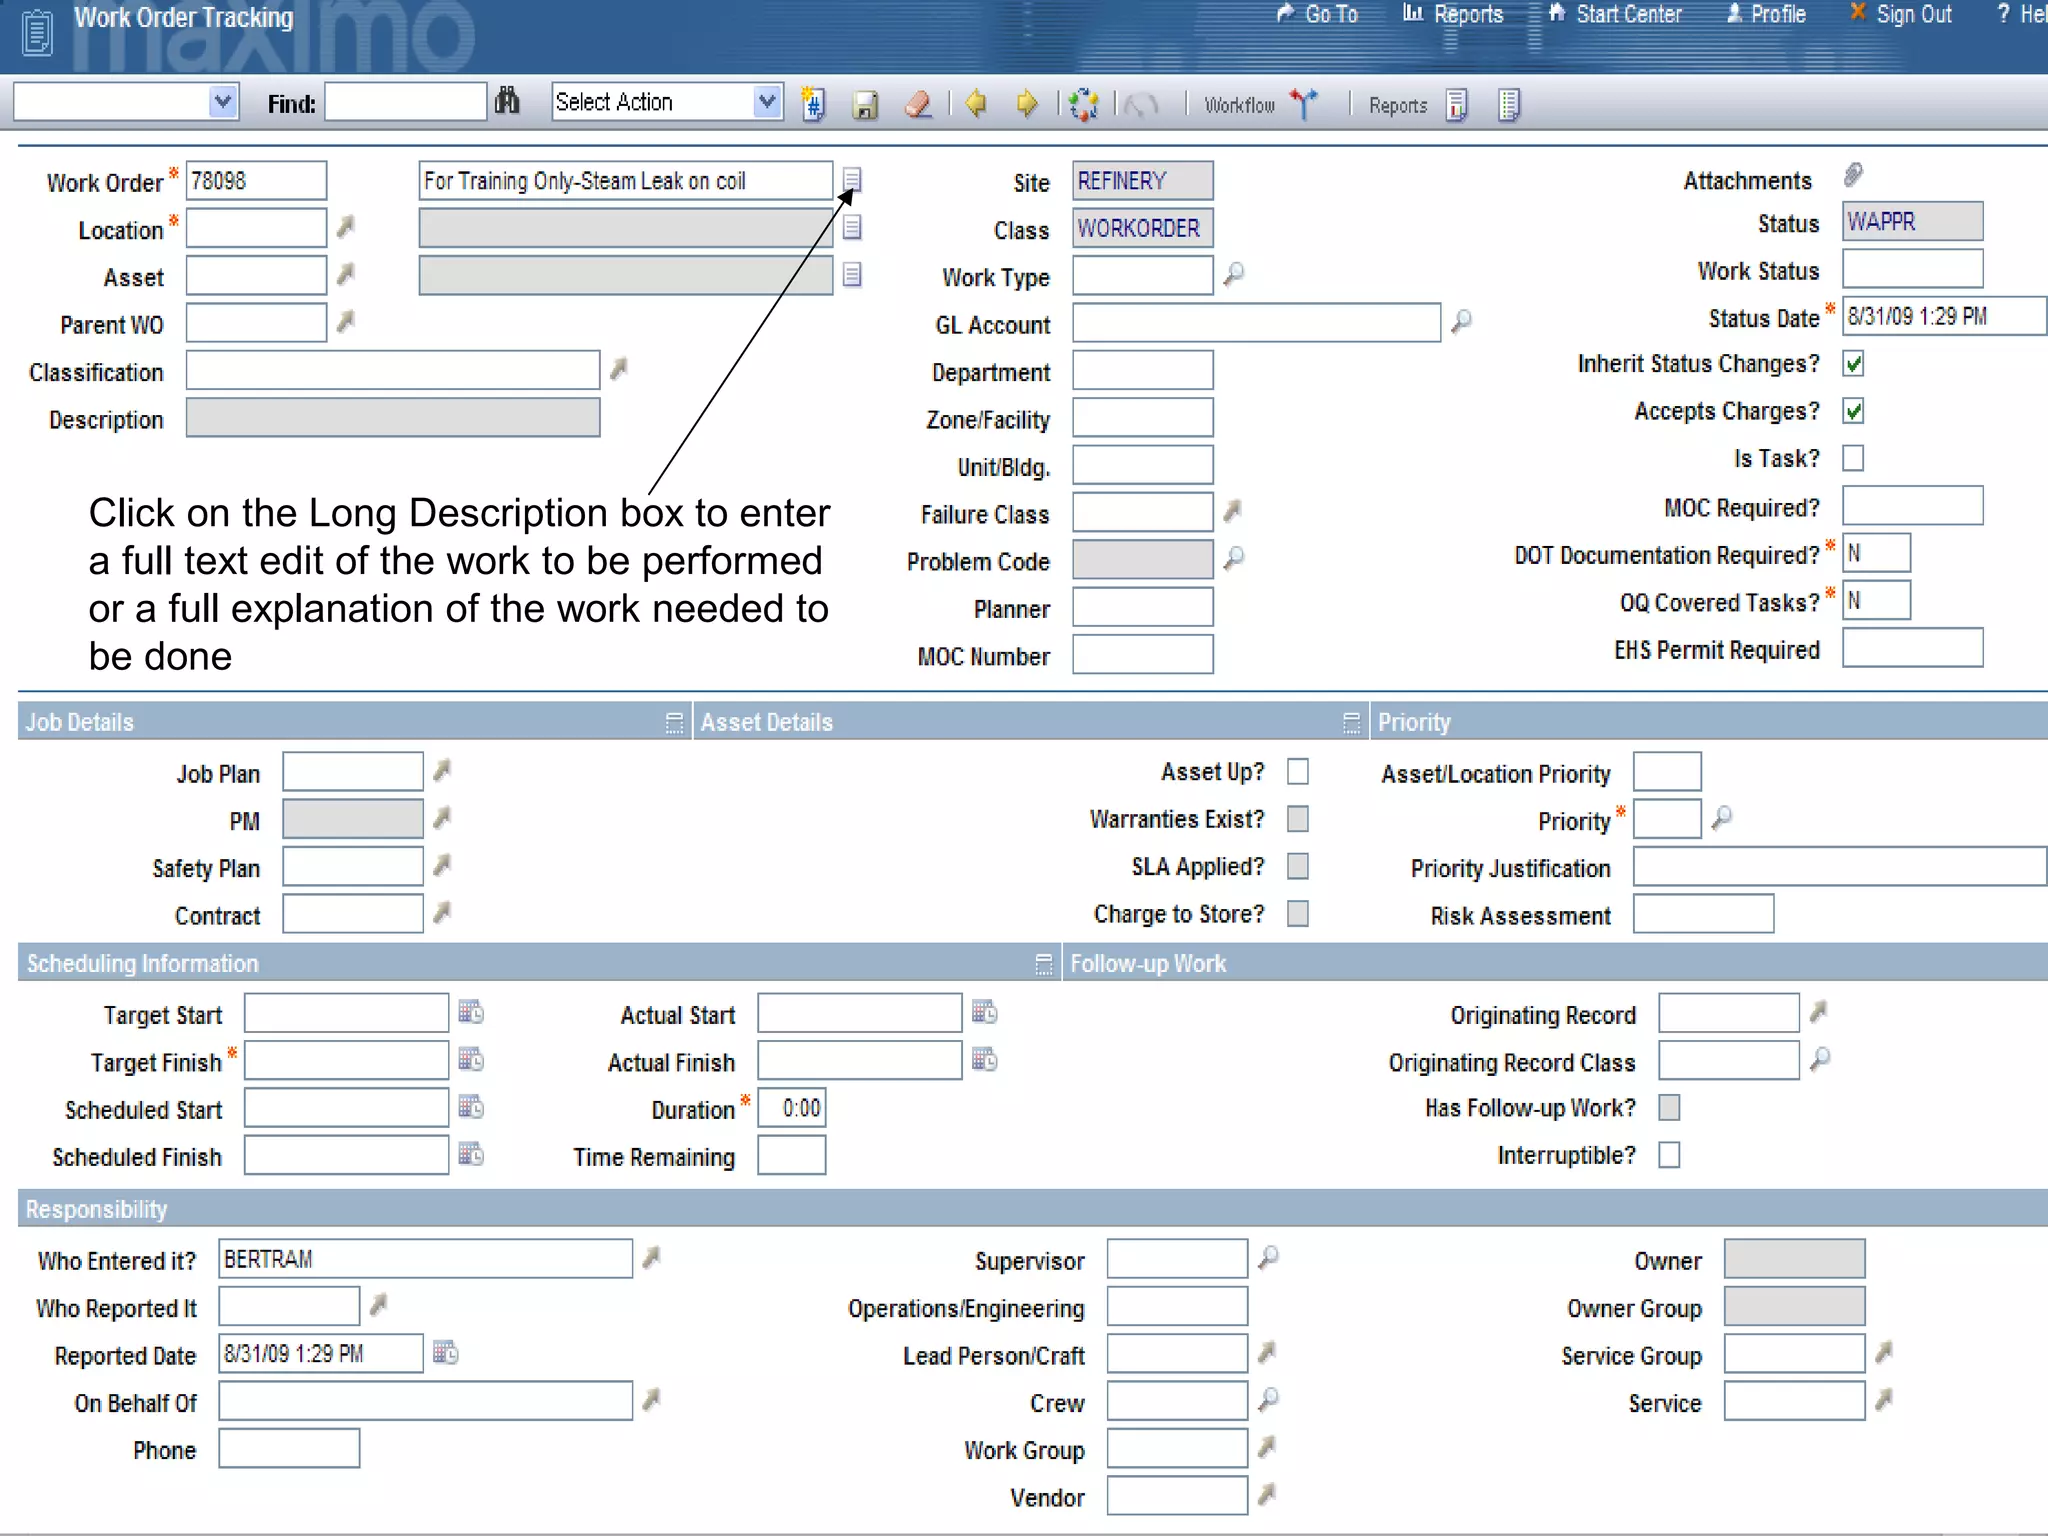Go to previous record arrow
This screenshot has width=2048, height=1536.
pos(976,104)
